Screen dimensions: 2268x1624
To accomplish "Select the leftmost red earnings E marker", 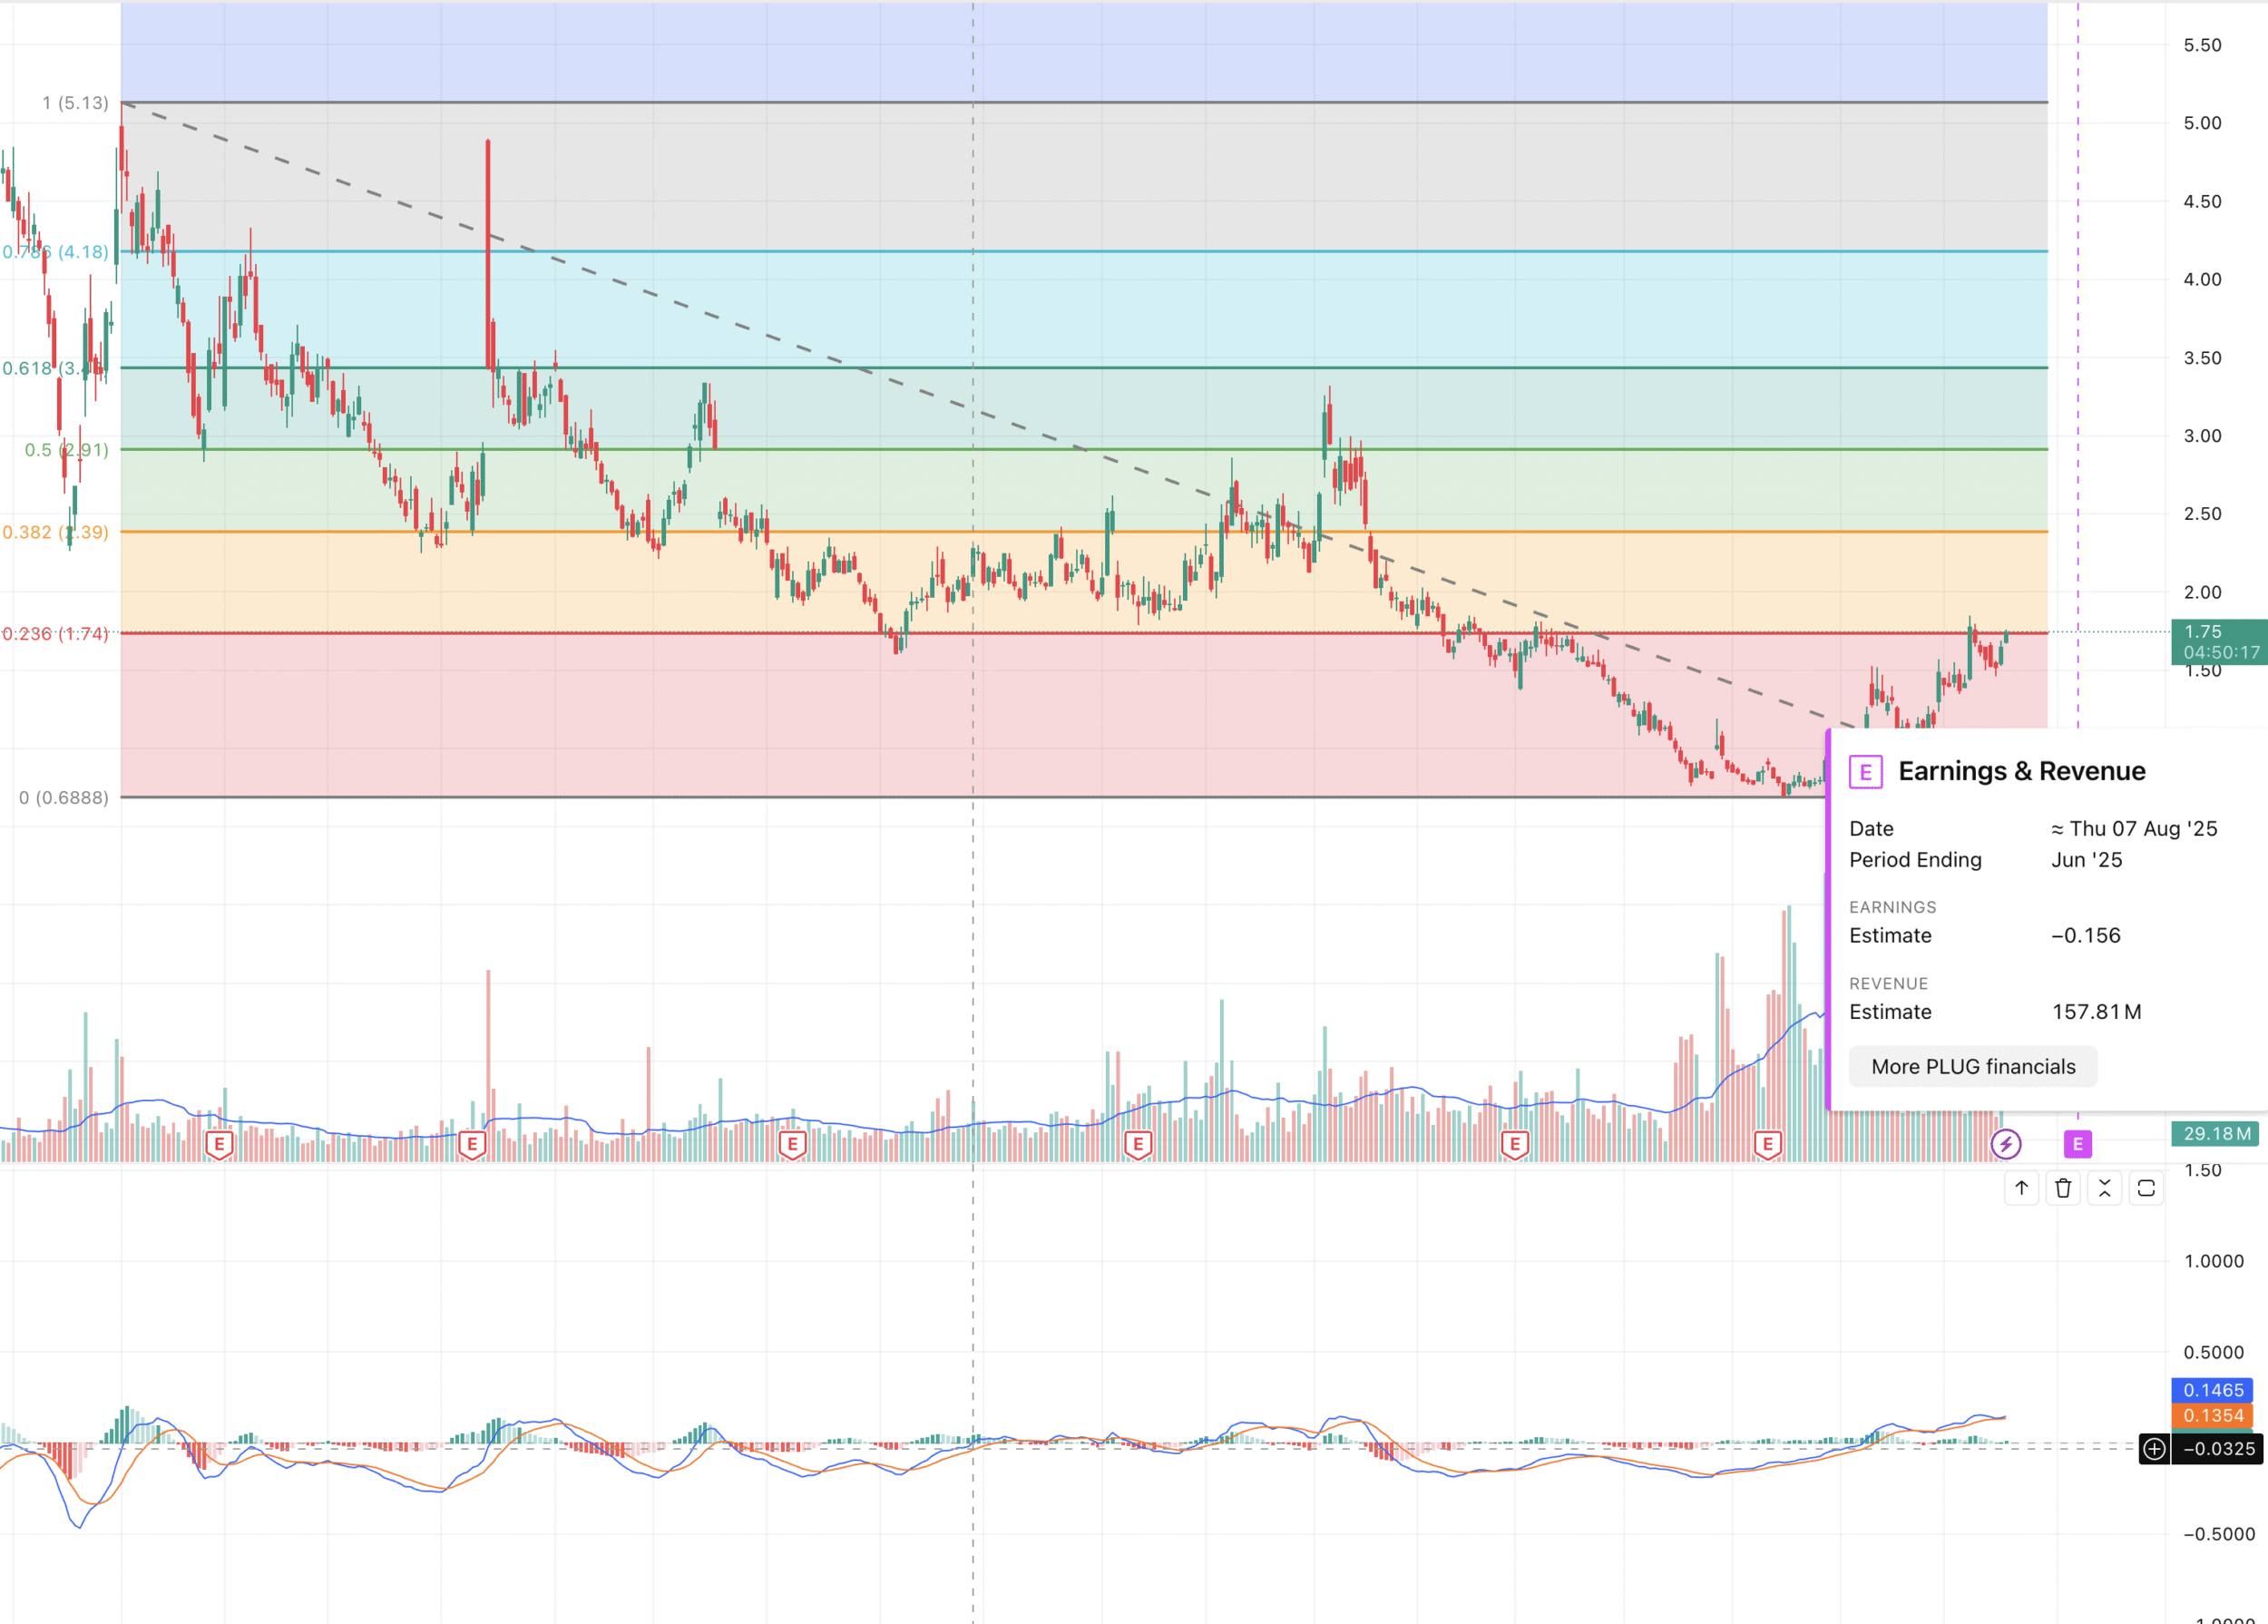I will click(219, 1144).
